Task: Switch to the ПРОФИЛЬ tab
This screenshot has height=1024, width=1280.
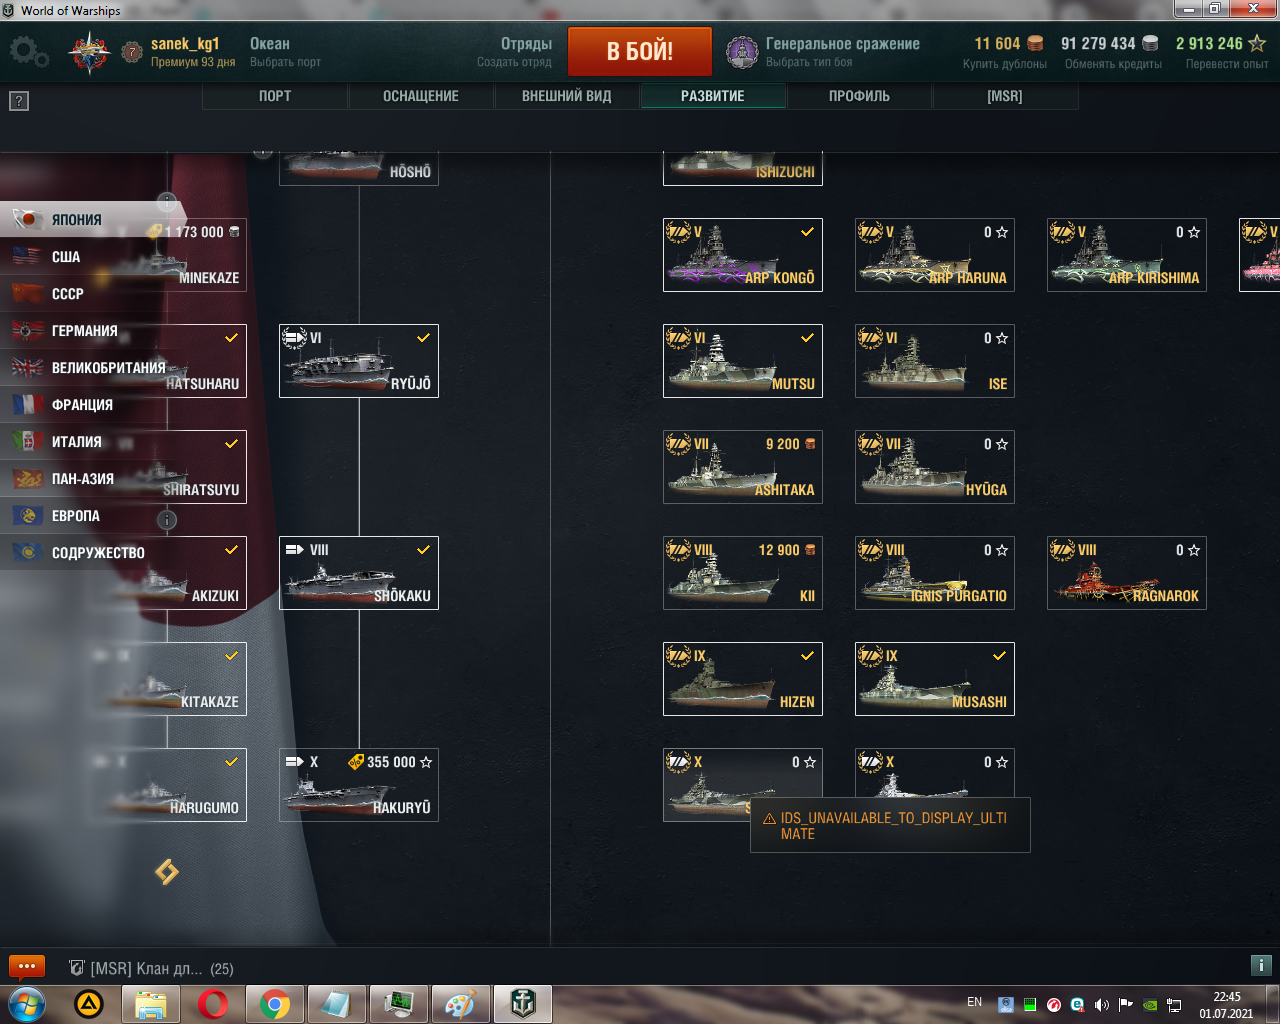Action: 859,96
